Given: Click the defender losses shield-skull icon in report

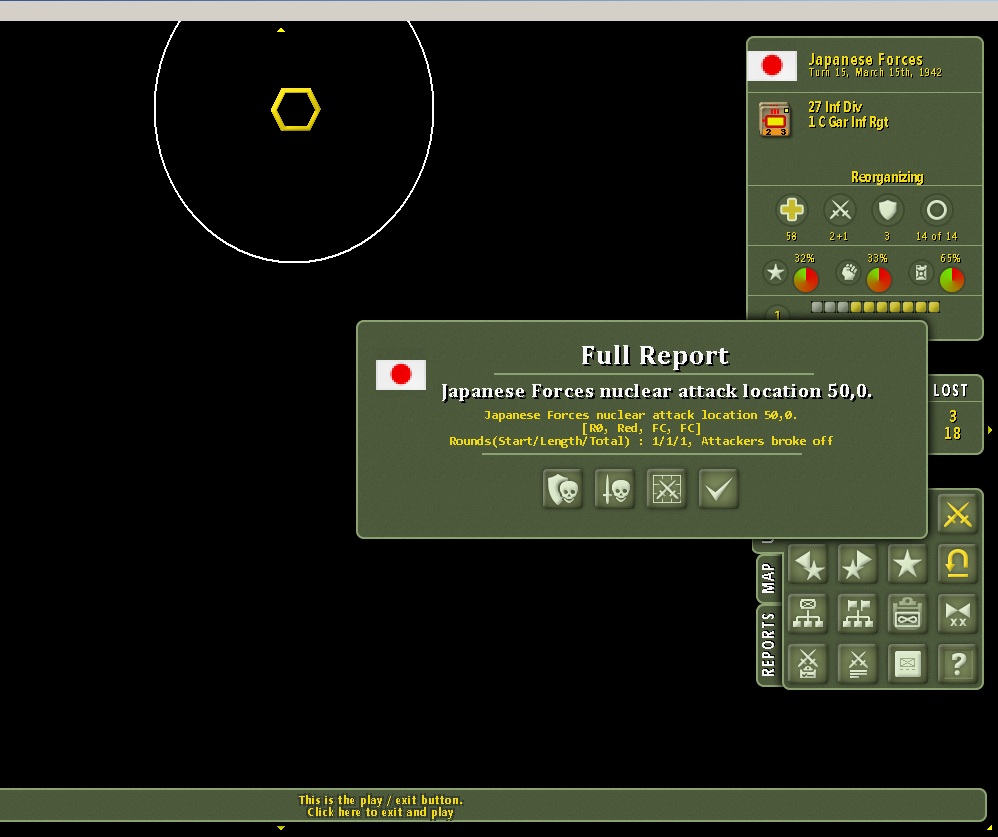Looking at the screenshot, I should 563,489.
